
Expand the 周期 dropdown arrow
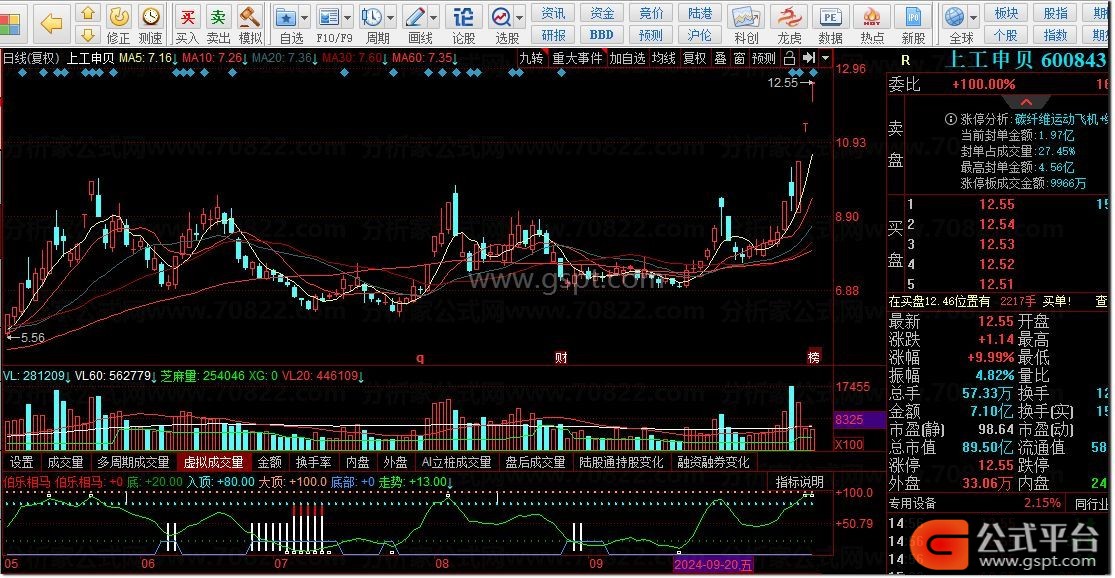[x=390, y=17]
